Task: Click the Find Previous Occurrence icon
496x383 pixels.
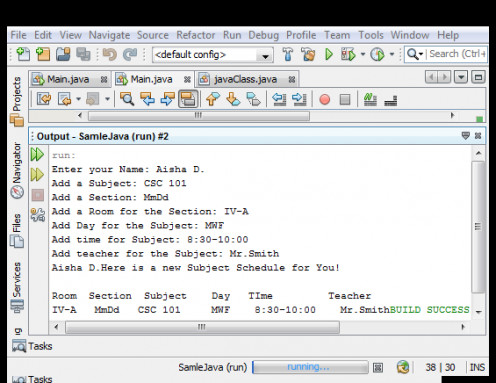Action: coord(147,99)
